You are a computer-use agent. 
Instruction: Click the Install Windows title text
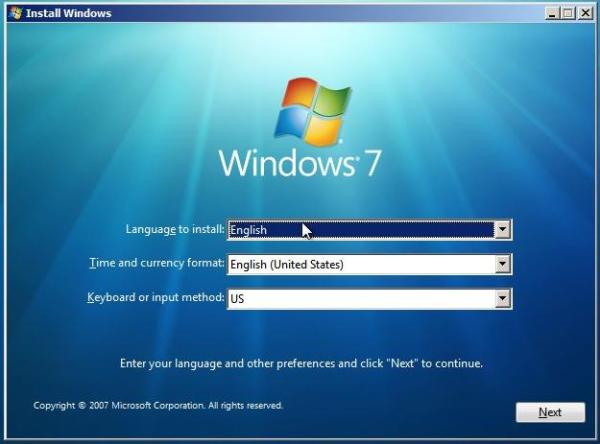point(68,13)
